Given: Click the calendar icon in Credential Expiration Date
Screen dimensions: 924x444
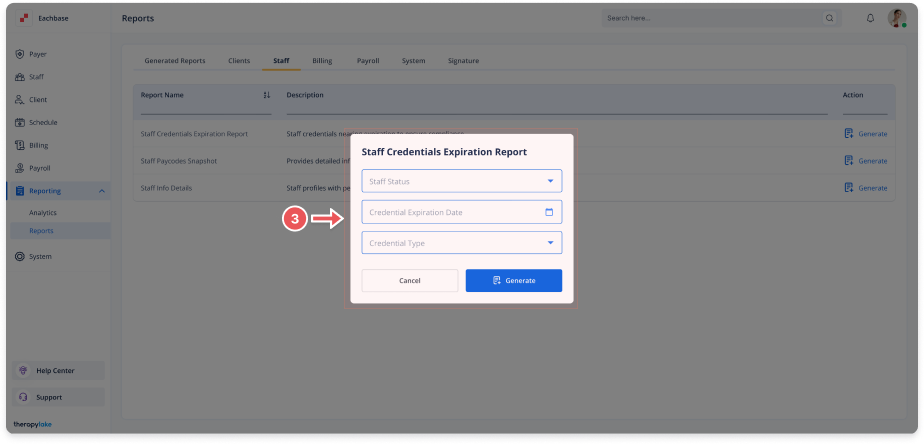Looking at the screenshot, I should [549, 212].
